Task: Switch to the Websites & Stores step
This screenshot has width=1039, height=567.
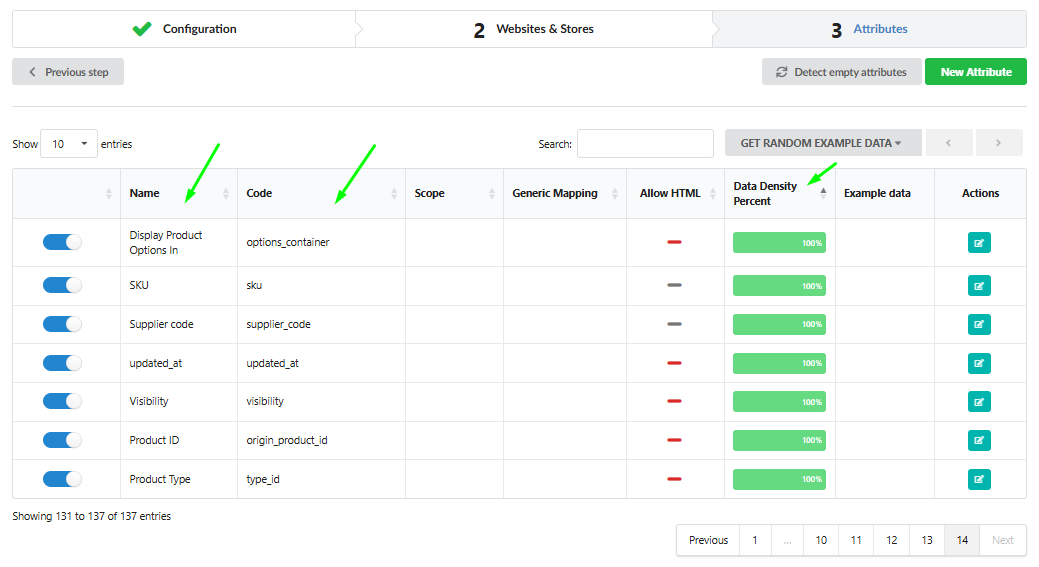Action: pos(534,29)
